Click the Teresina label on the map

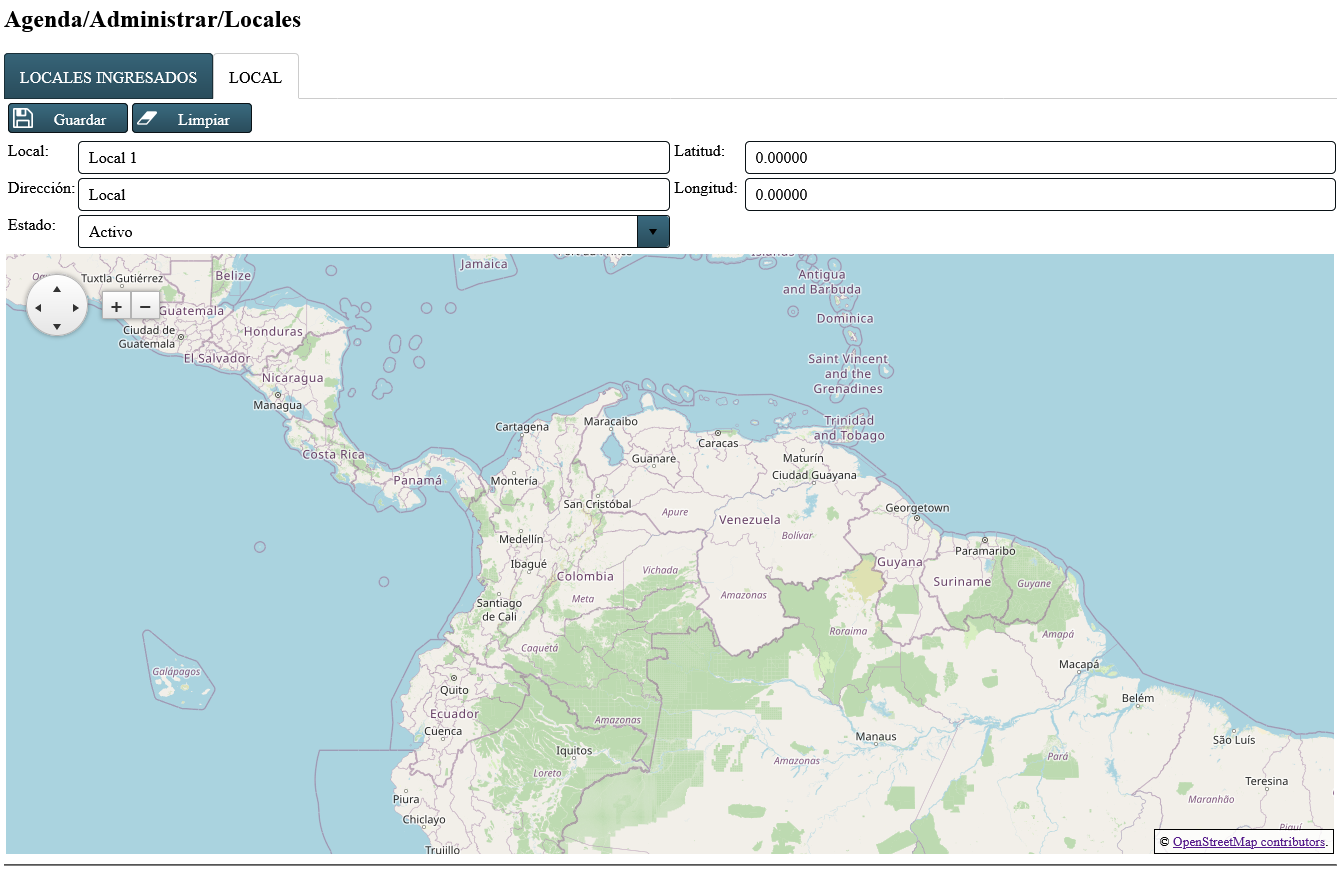[1267, 781]
